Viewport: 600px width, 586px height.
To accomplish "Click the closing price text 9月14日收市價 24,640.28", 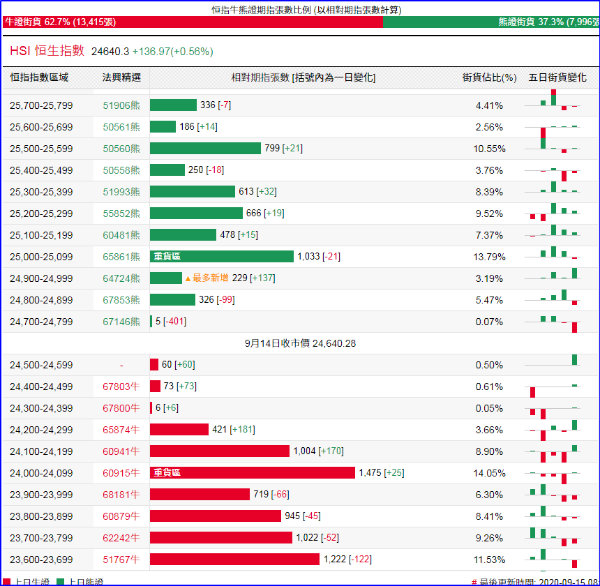I will click(x=300, y=343).
